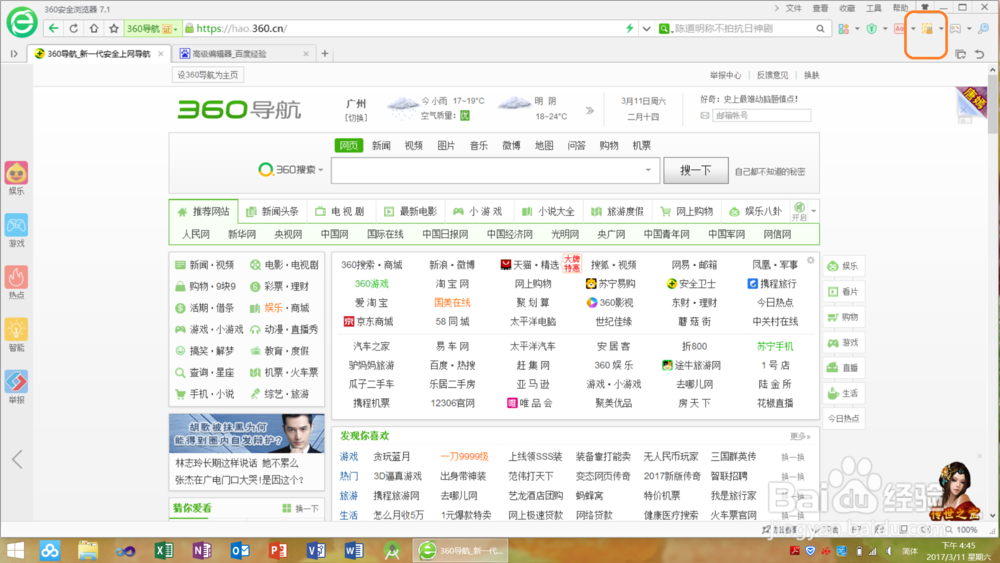Click the page settings gear near 凤凰·军事
Image resolution: width=1000 pixels, height=563 pixels.
pyautogui.click(x=811, y=260)
